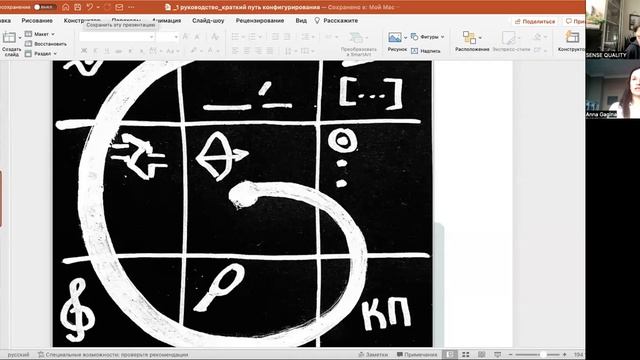This screenshot has width=640, height=360.
Task: Expand the Расположение dropdown arrow
Action: pyautogui.click(x=480, y=38)
